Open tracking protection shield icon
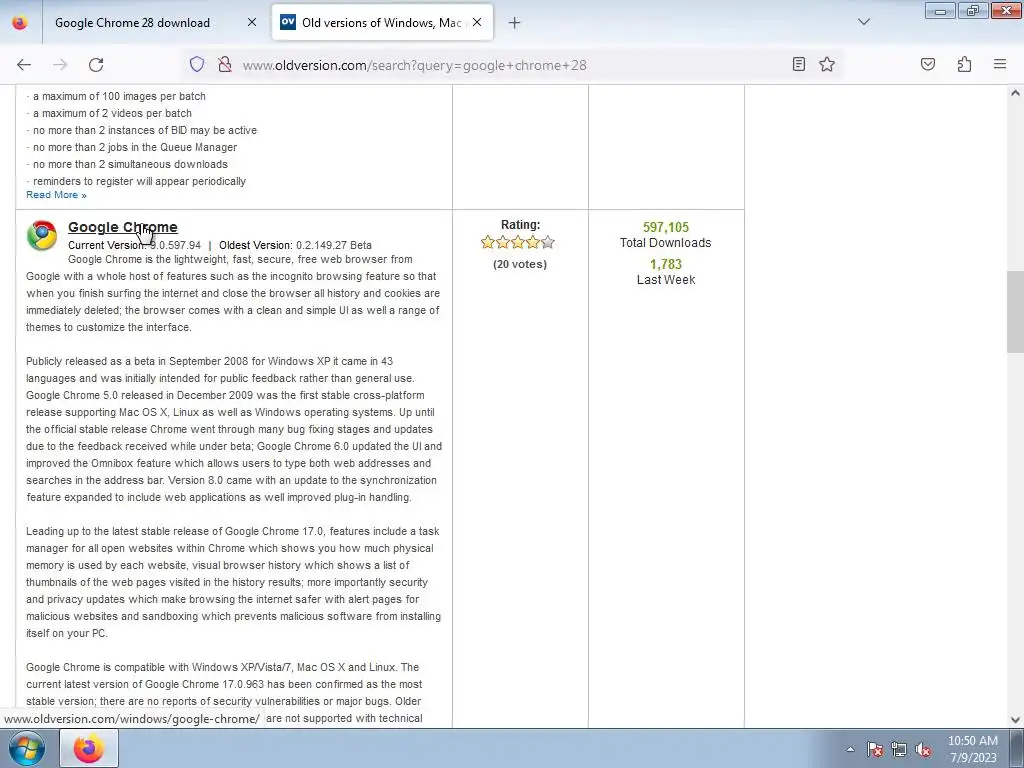Image resolution: width=1024 pixels, height=768 pixels. pos(197,64)
